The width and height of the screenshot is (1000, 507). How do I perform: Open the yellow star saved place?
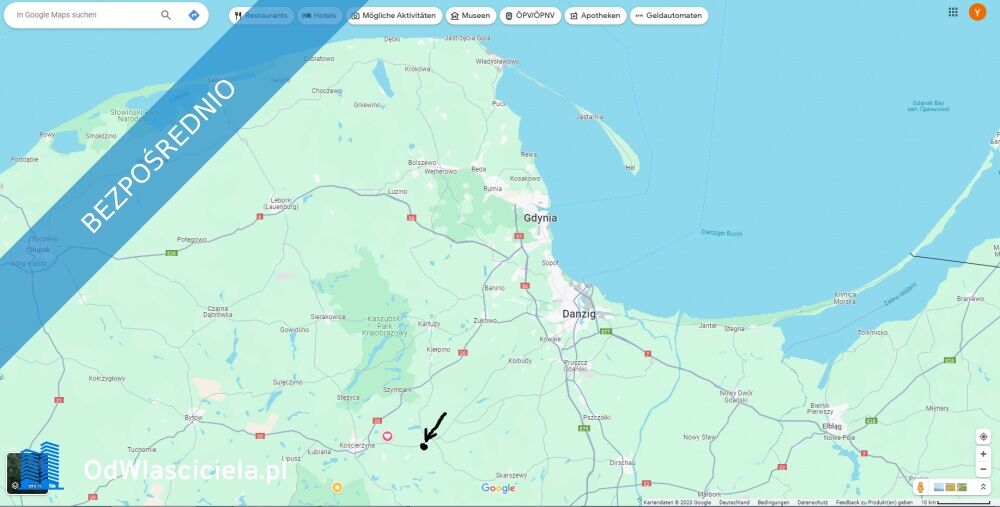(x=337, y=488)
